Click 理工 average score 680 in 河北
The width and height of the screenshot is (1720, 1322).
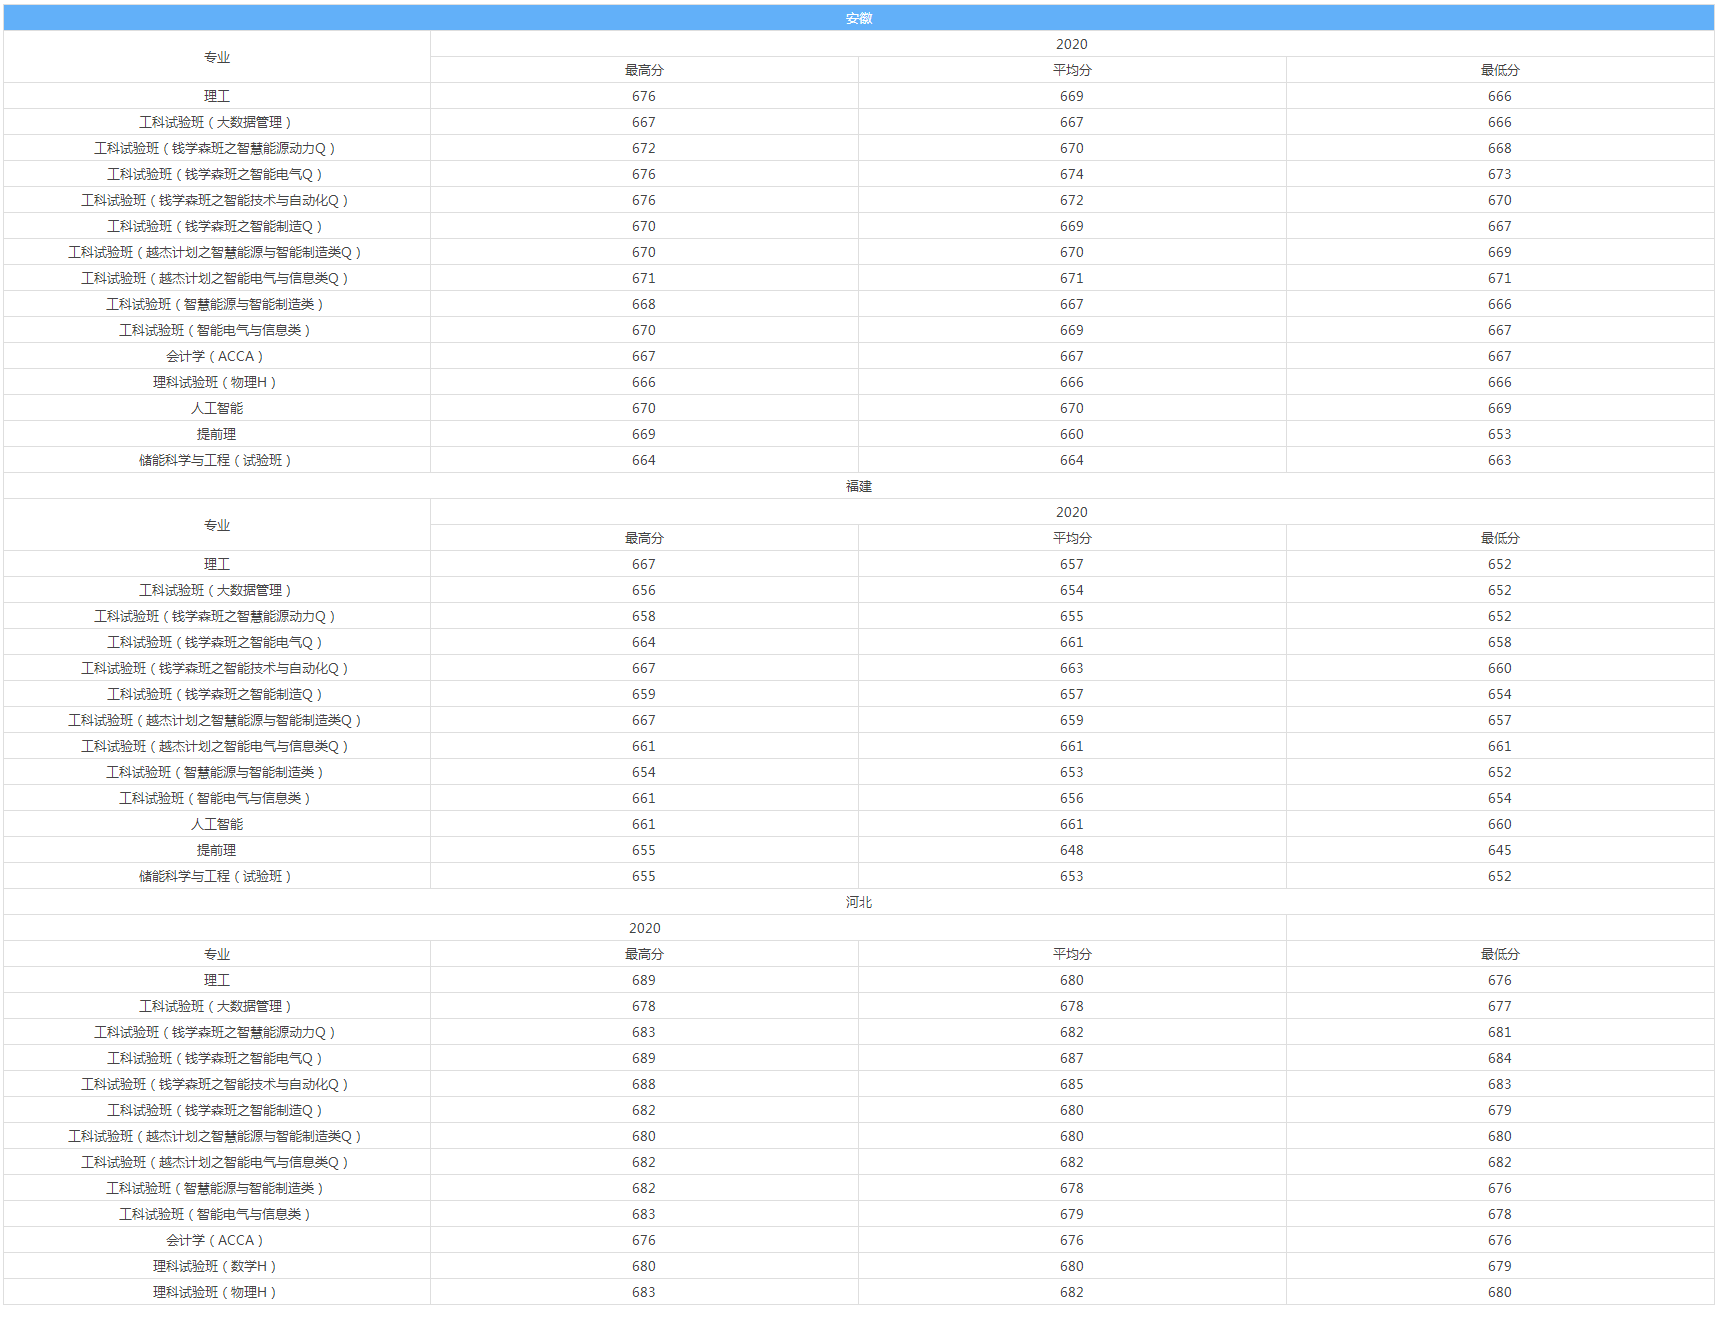(x=1071, y=980)
